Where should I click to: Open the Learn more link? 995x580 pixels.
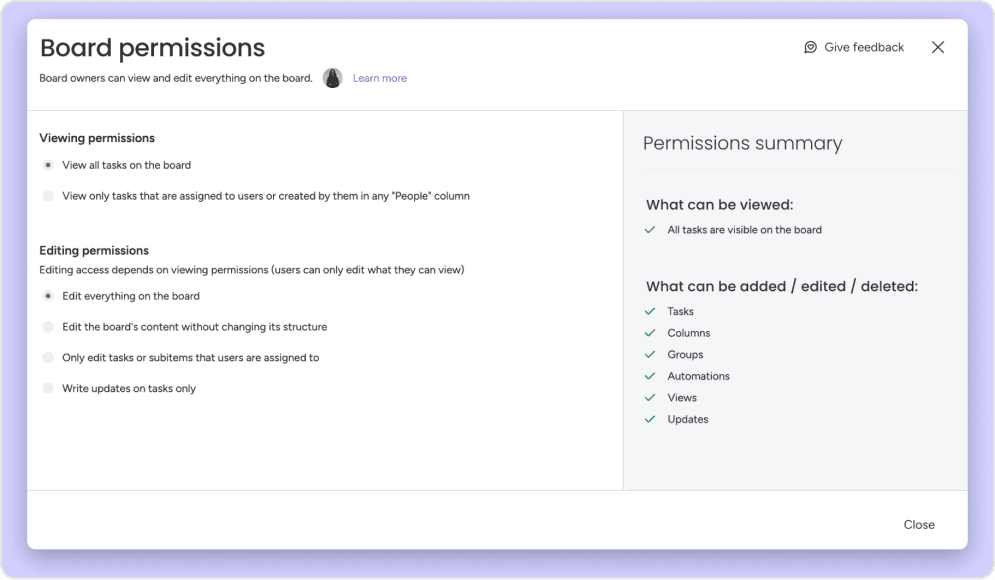tap(380, 78)
